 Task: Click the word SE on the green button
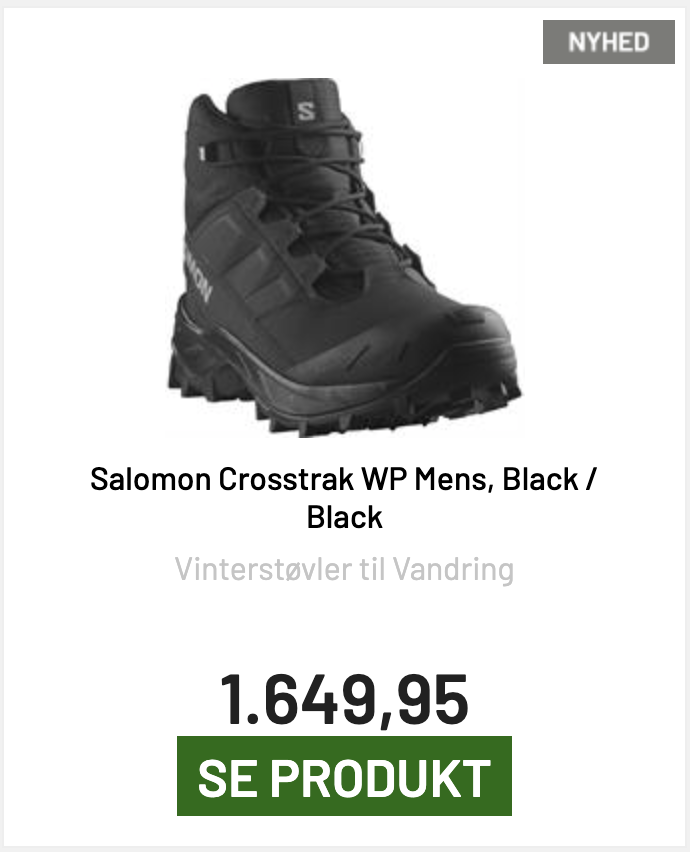click(x=228, y=777)
